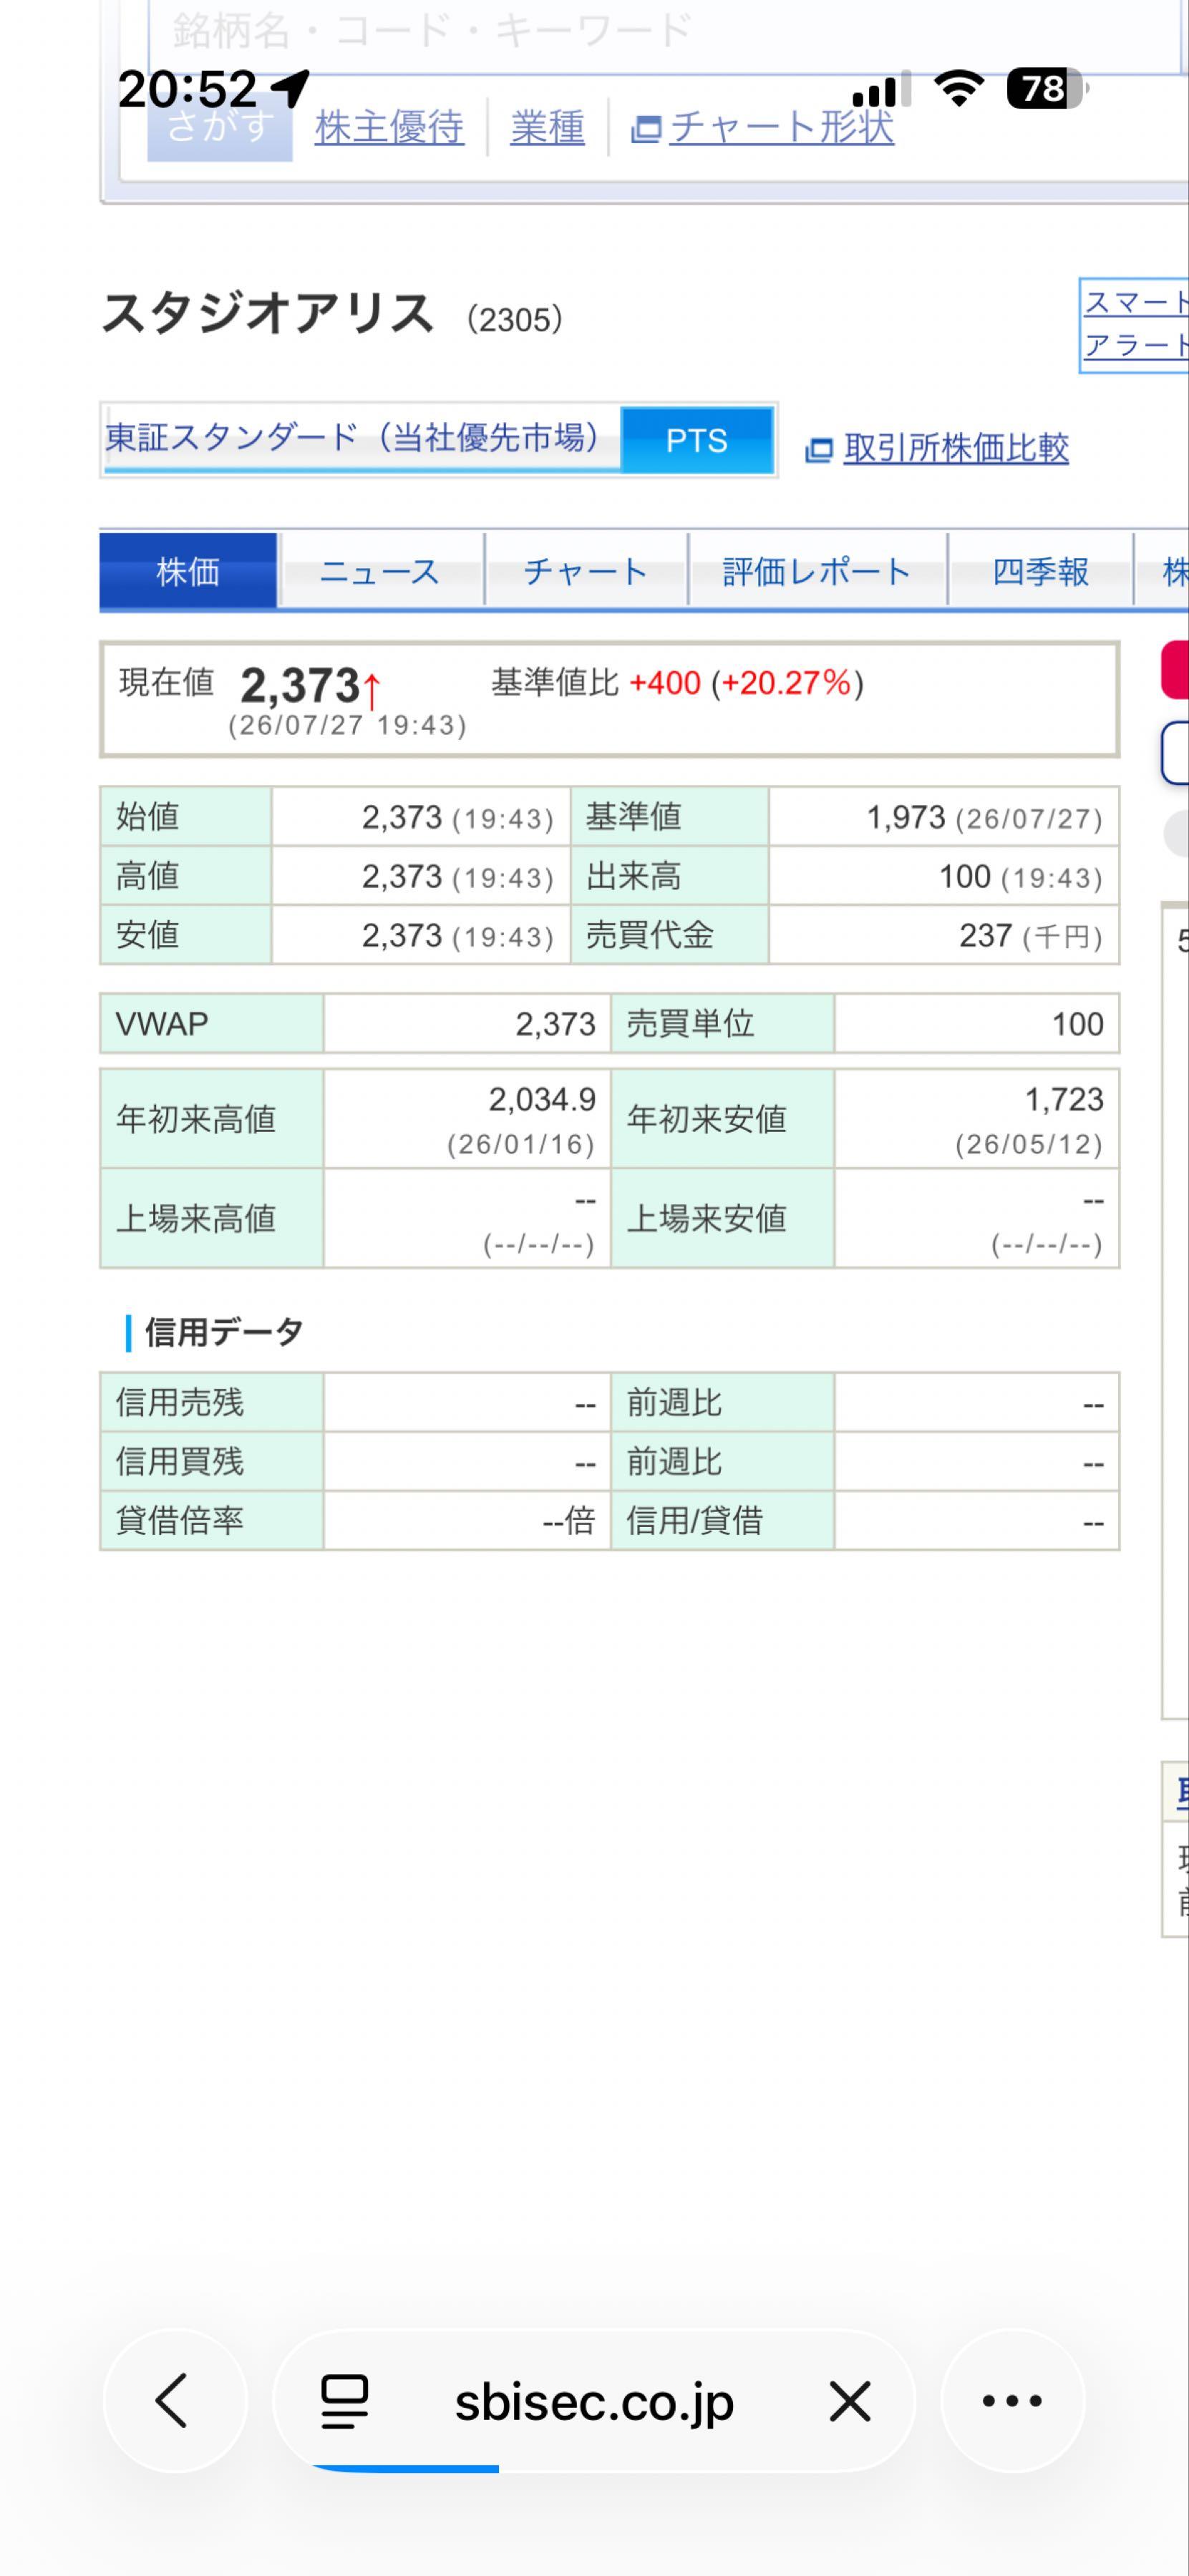This screenshot has width=1189, height=2576.
Task: Click the stock code (2305)
Action: (515, 319)
